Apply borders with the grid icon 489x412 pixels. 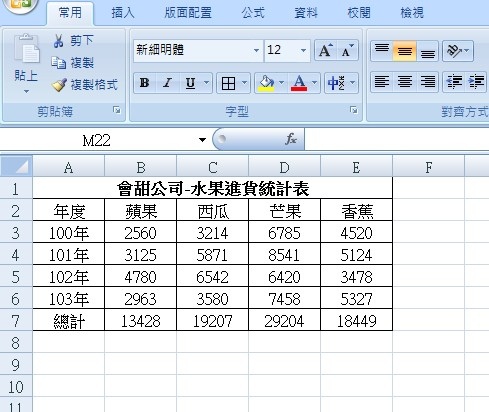click(x=228, y=83)
